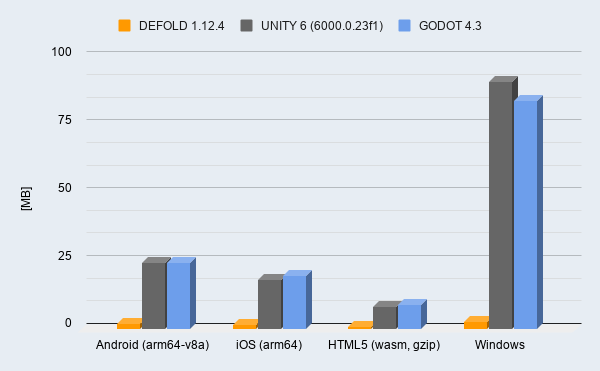Image resolution: width=600 pixels, height=371 pixels.
Task: Click the blue GODOT 4.3 legend swatch
Action: (x=404, y=26)
